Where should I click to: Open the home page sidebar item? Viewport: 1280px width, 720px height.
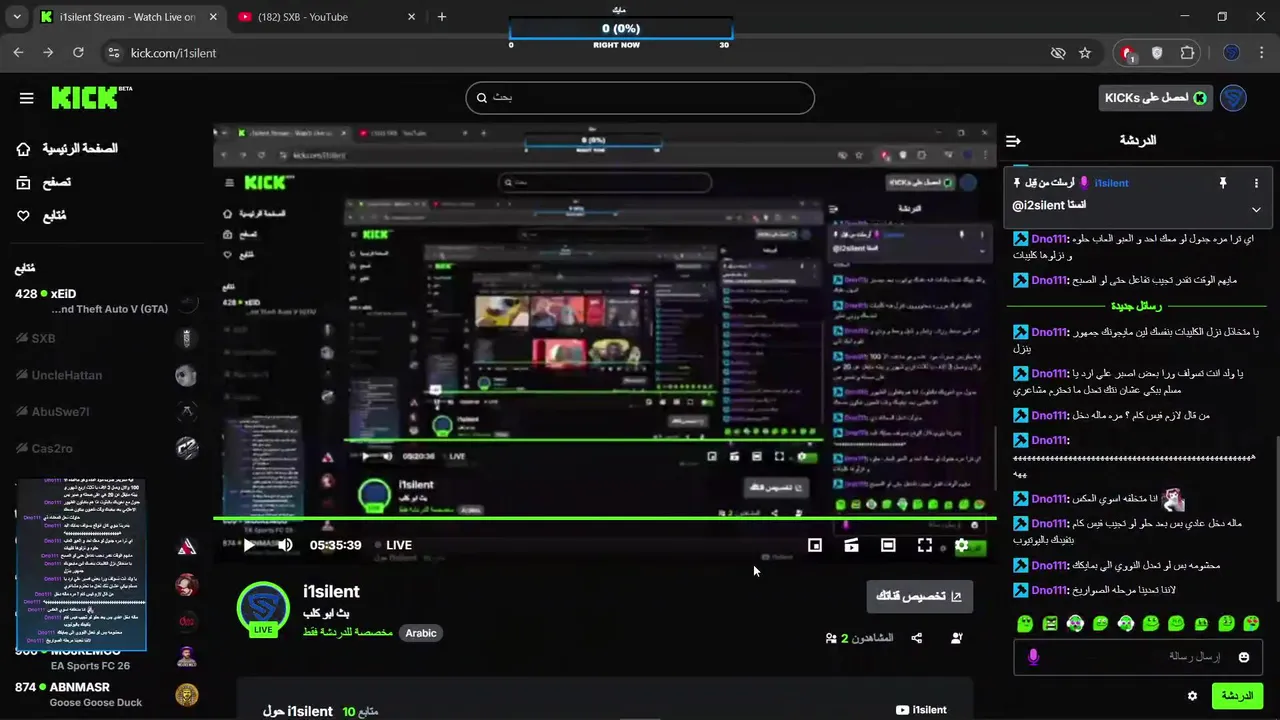click(x=68, y=149)
